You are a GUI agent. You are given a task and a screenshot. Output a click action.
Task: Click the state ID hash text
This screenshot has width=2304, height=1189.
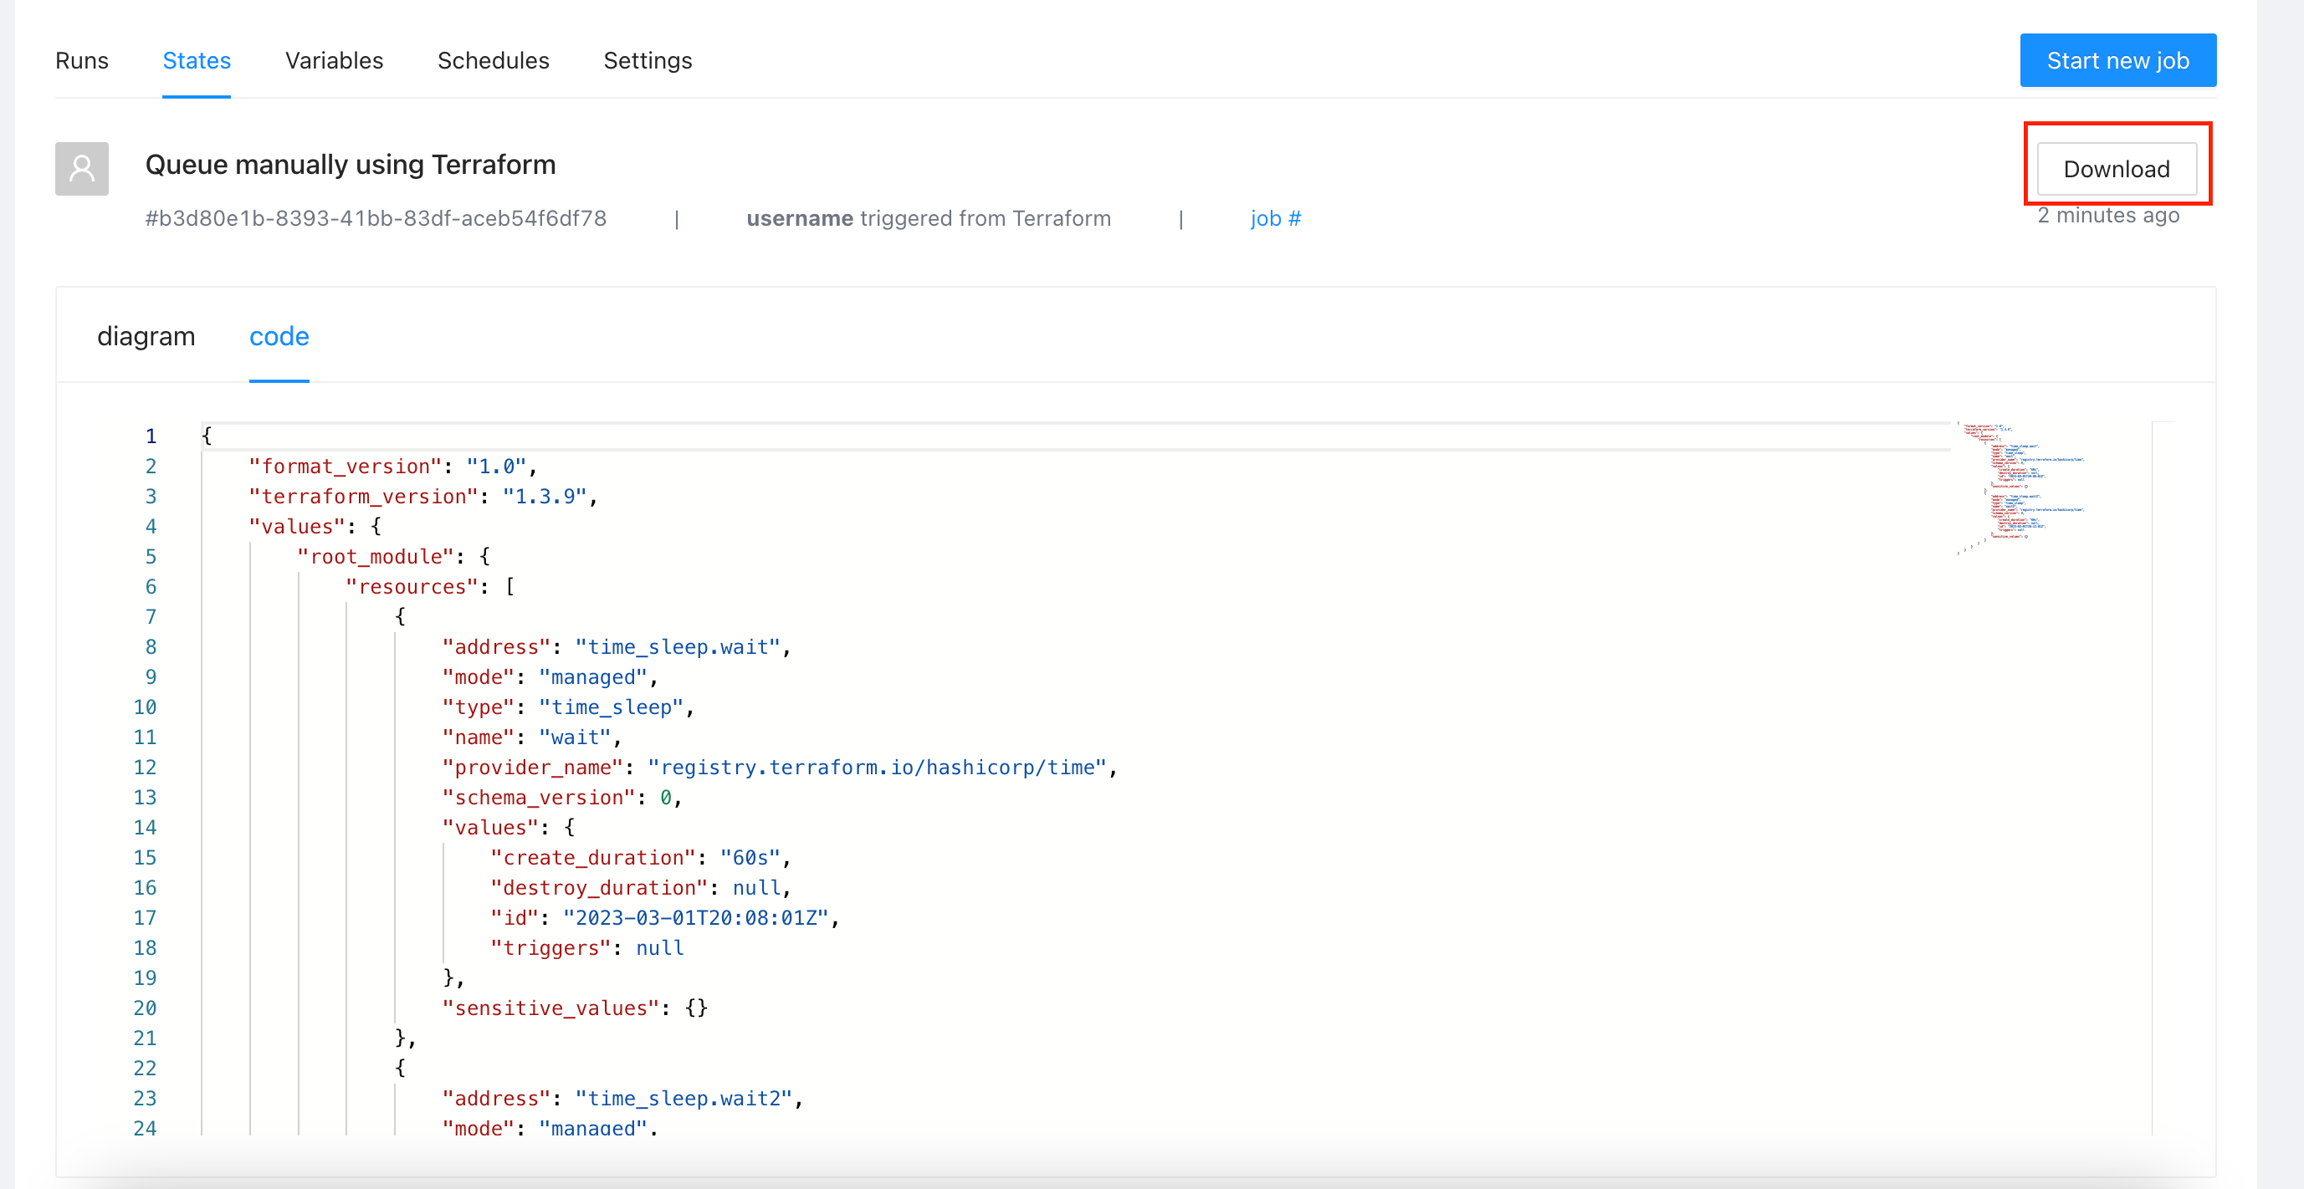[x=376, y=219]
